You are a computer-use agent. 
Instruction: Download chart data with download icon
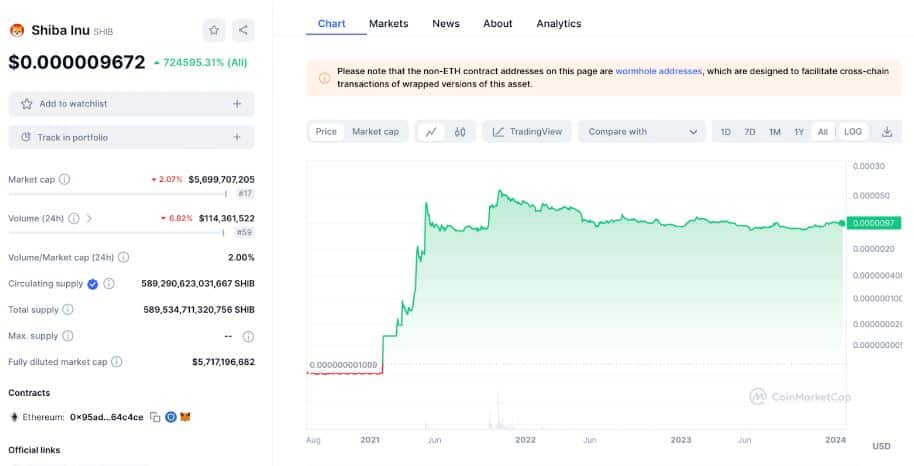[x=887, y=132]
